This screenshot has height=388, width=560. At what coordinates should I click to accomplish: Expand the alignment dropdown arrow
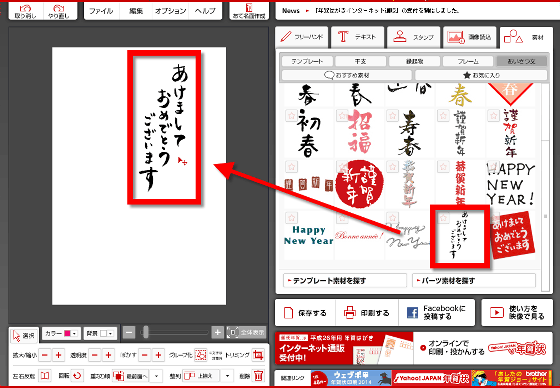click(227, 376)
